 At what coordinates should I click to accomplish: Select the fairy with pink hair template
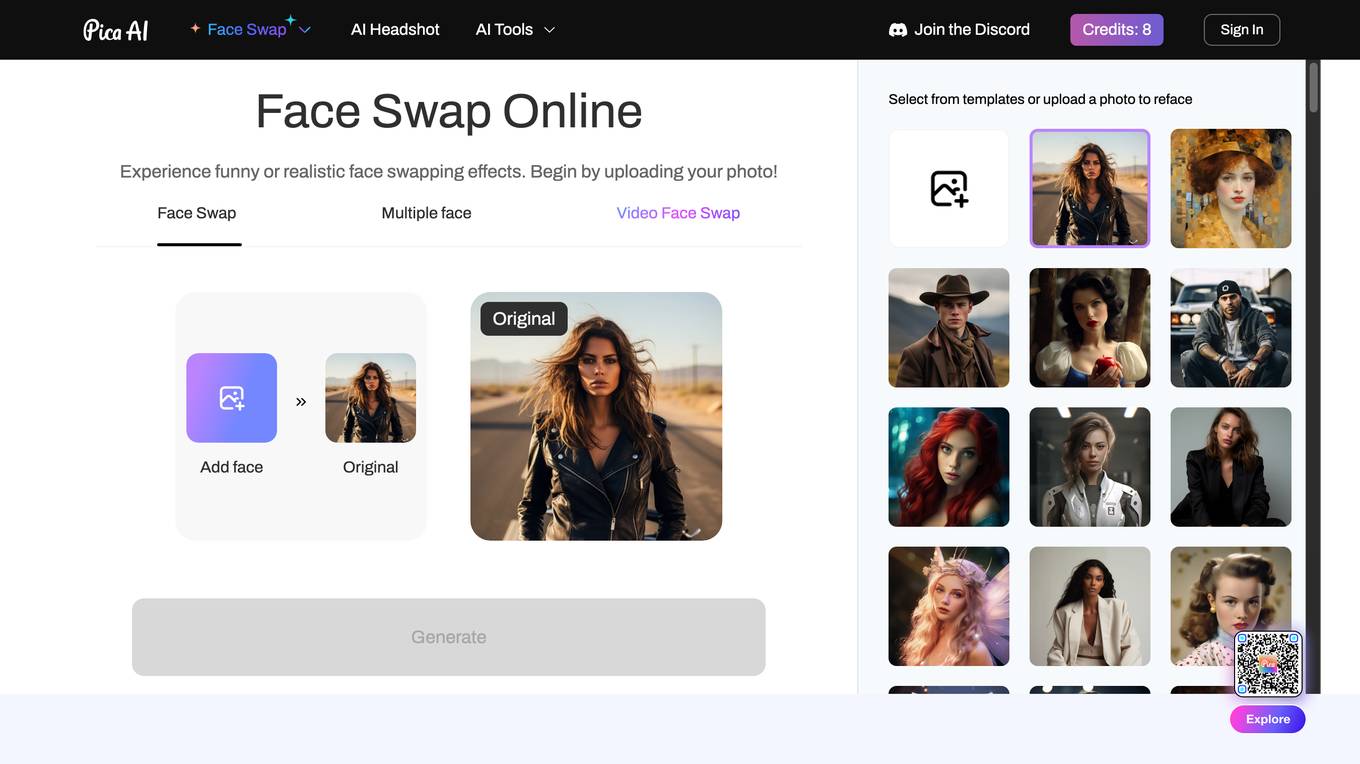point(949,606)
